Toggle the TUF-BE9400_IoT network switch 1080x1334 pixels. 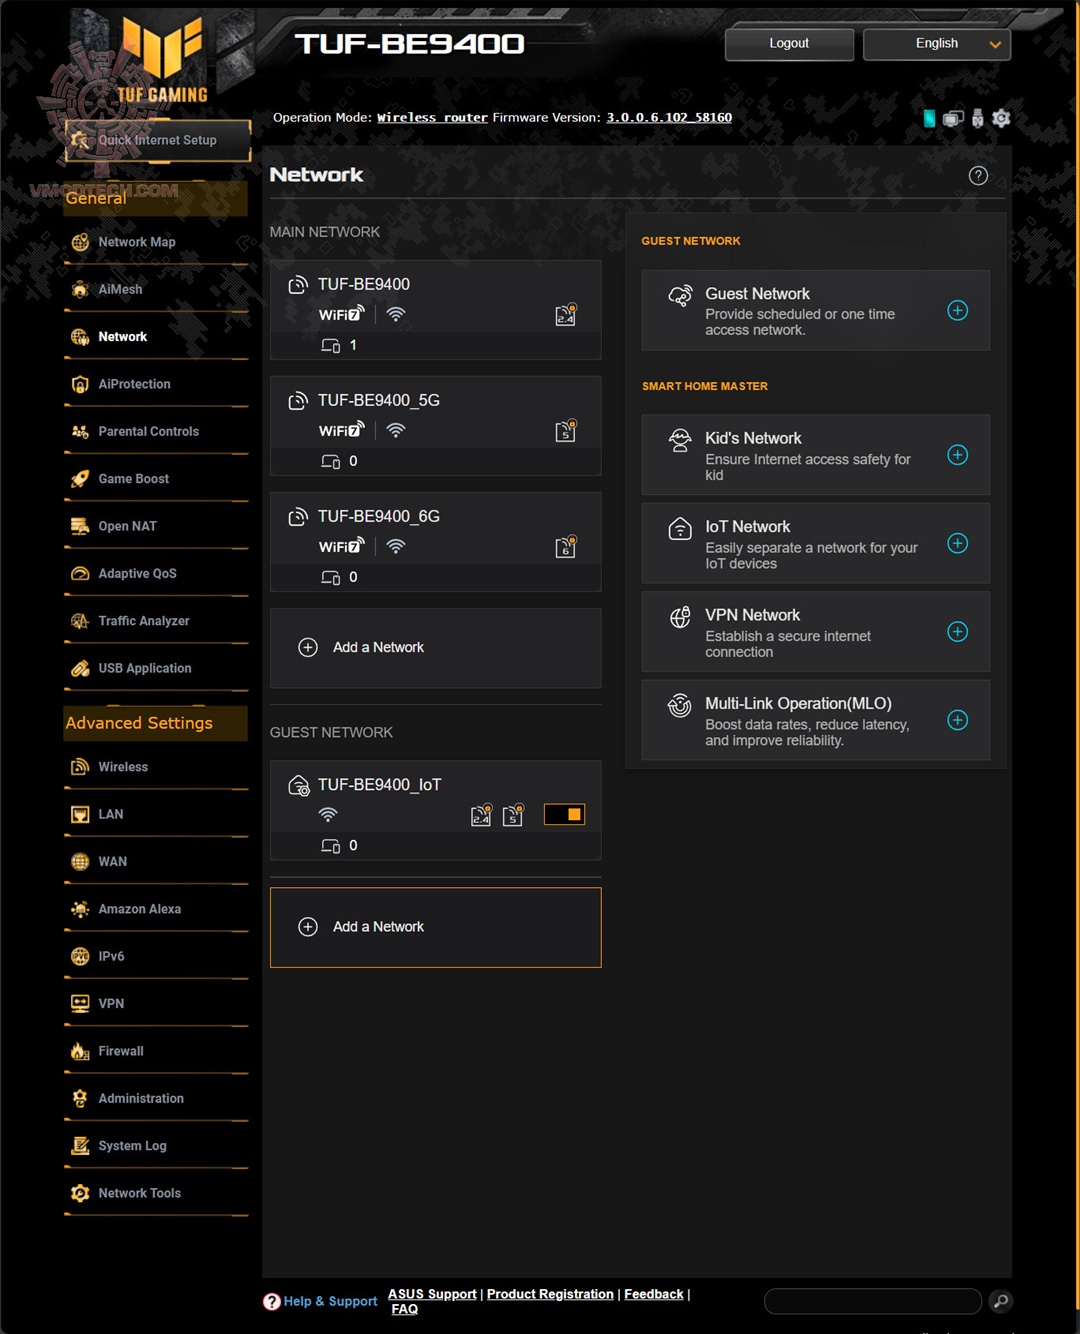[x=564, y=814]
